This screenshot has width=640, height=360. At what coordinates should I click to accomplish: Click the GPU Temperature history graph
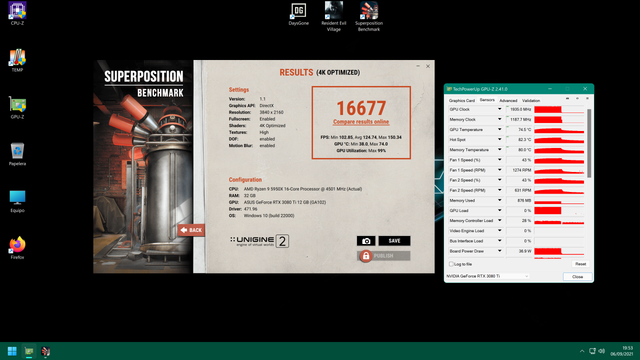[x=559, y=129]
